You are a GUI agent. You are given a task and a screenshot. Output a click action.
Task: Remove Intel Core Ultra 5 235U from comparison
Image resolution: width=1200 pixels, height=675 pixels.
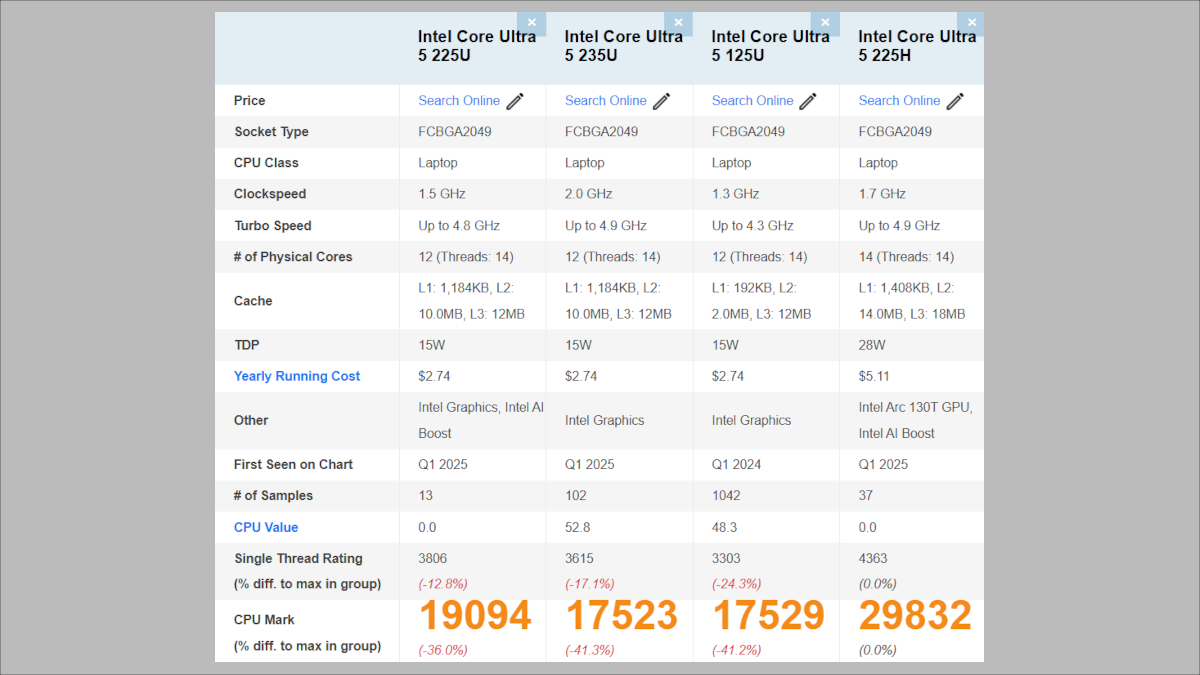click(x=678, y=23)
